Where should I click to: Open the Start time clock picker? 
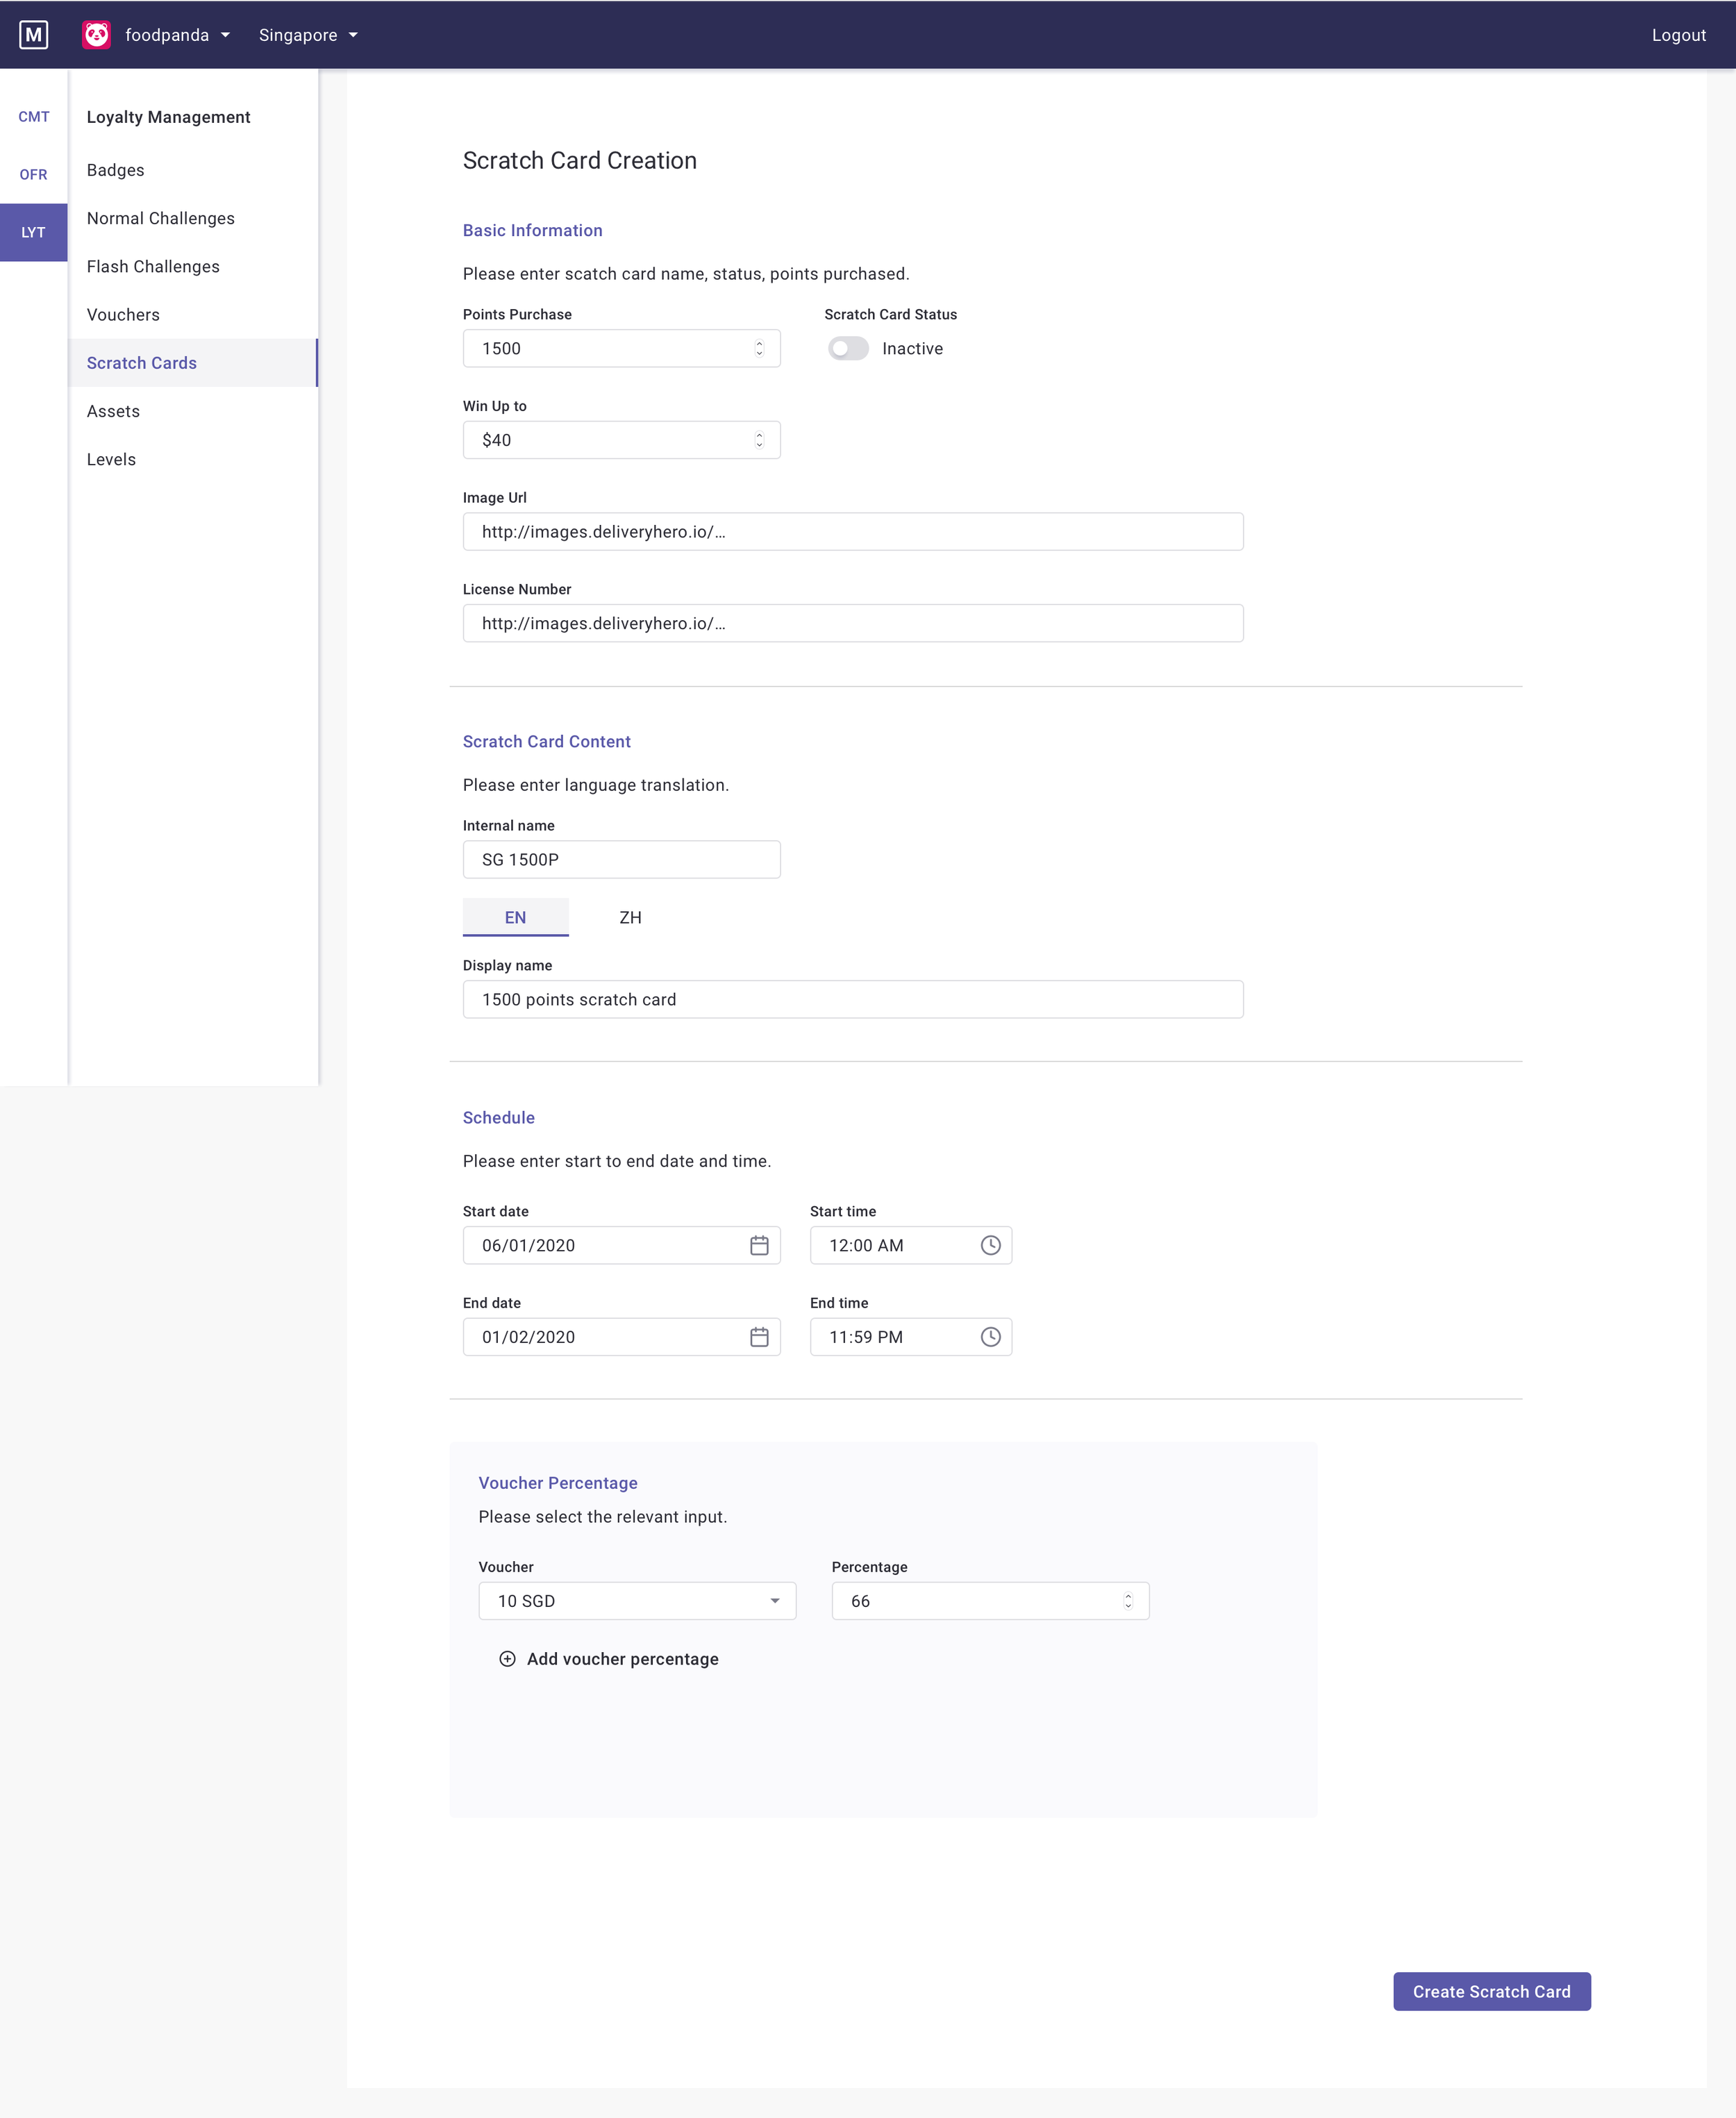[990, 1245]
